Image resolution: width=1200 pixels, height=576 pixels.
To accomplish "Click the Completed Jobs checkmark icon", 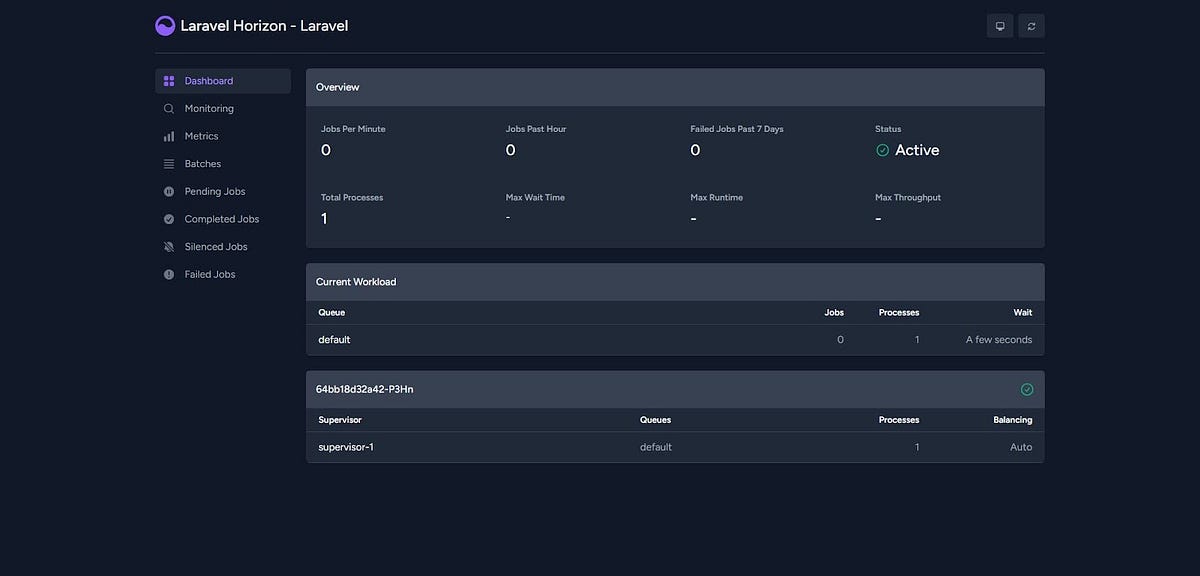I will pos(168,218).
